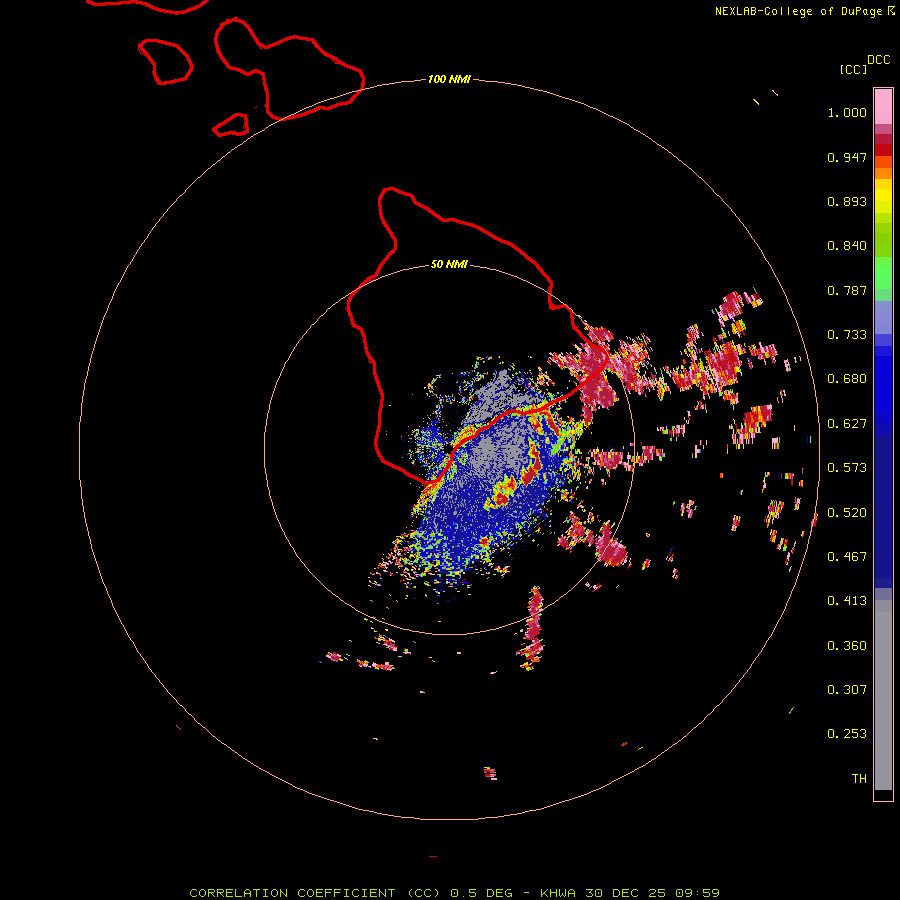Click the 0.253 color scale value
The width and height of the screenshot is (900, 900).
coord(847,734)
